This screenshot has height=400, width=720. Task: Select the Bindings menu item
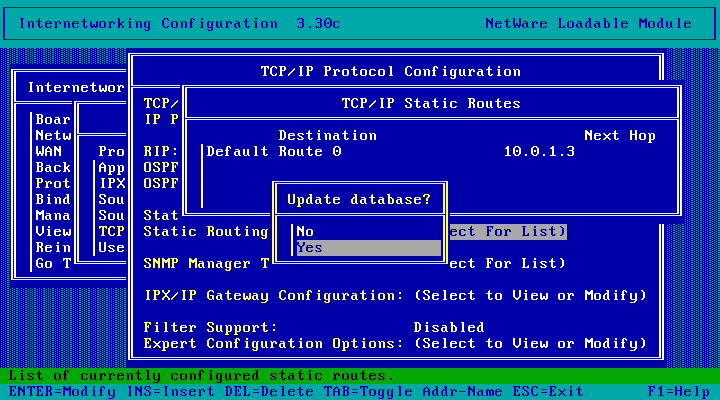[53, 199]
